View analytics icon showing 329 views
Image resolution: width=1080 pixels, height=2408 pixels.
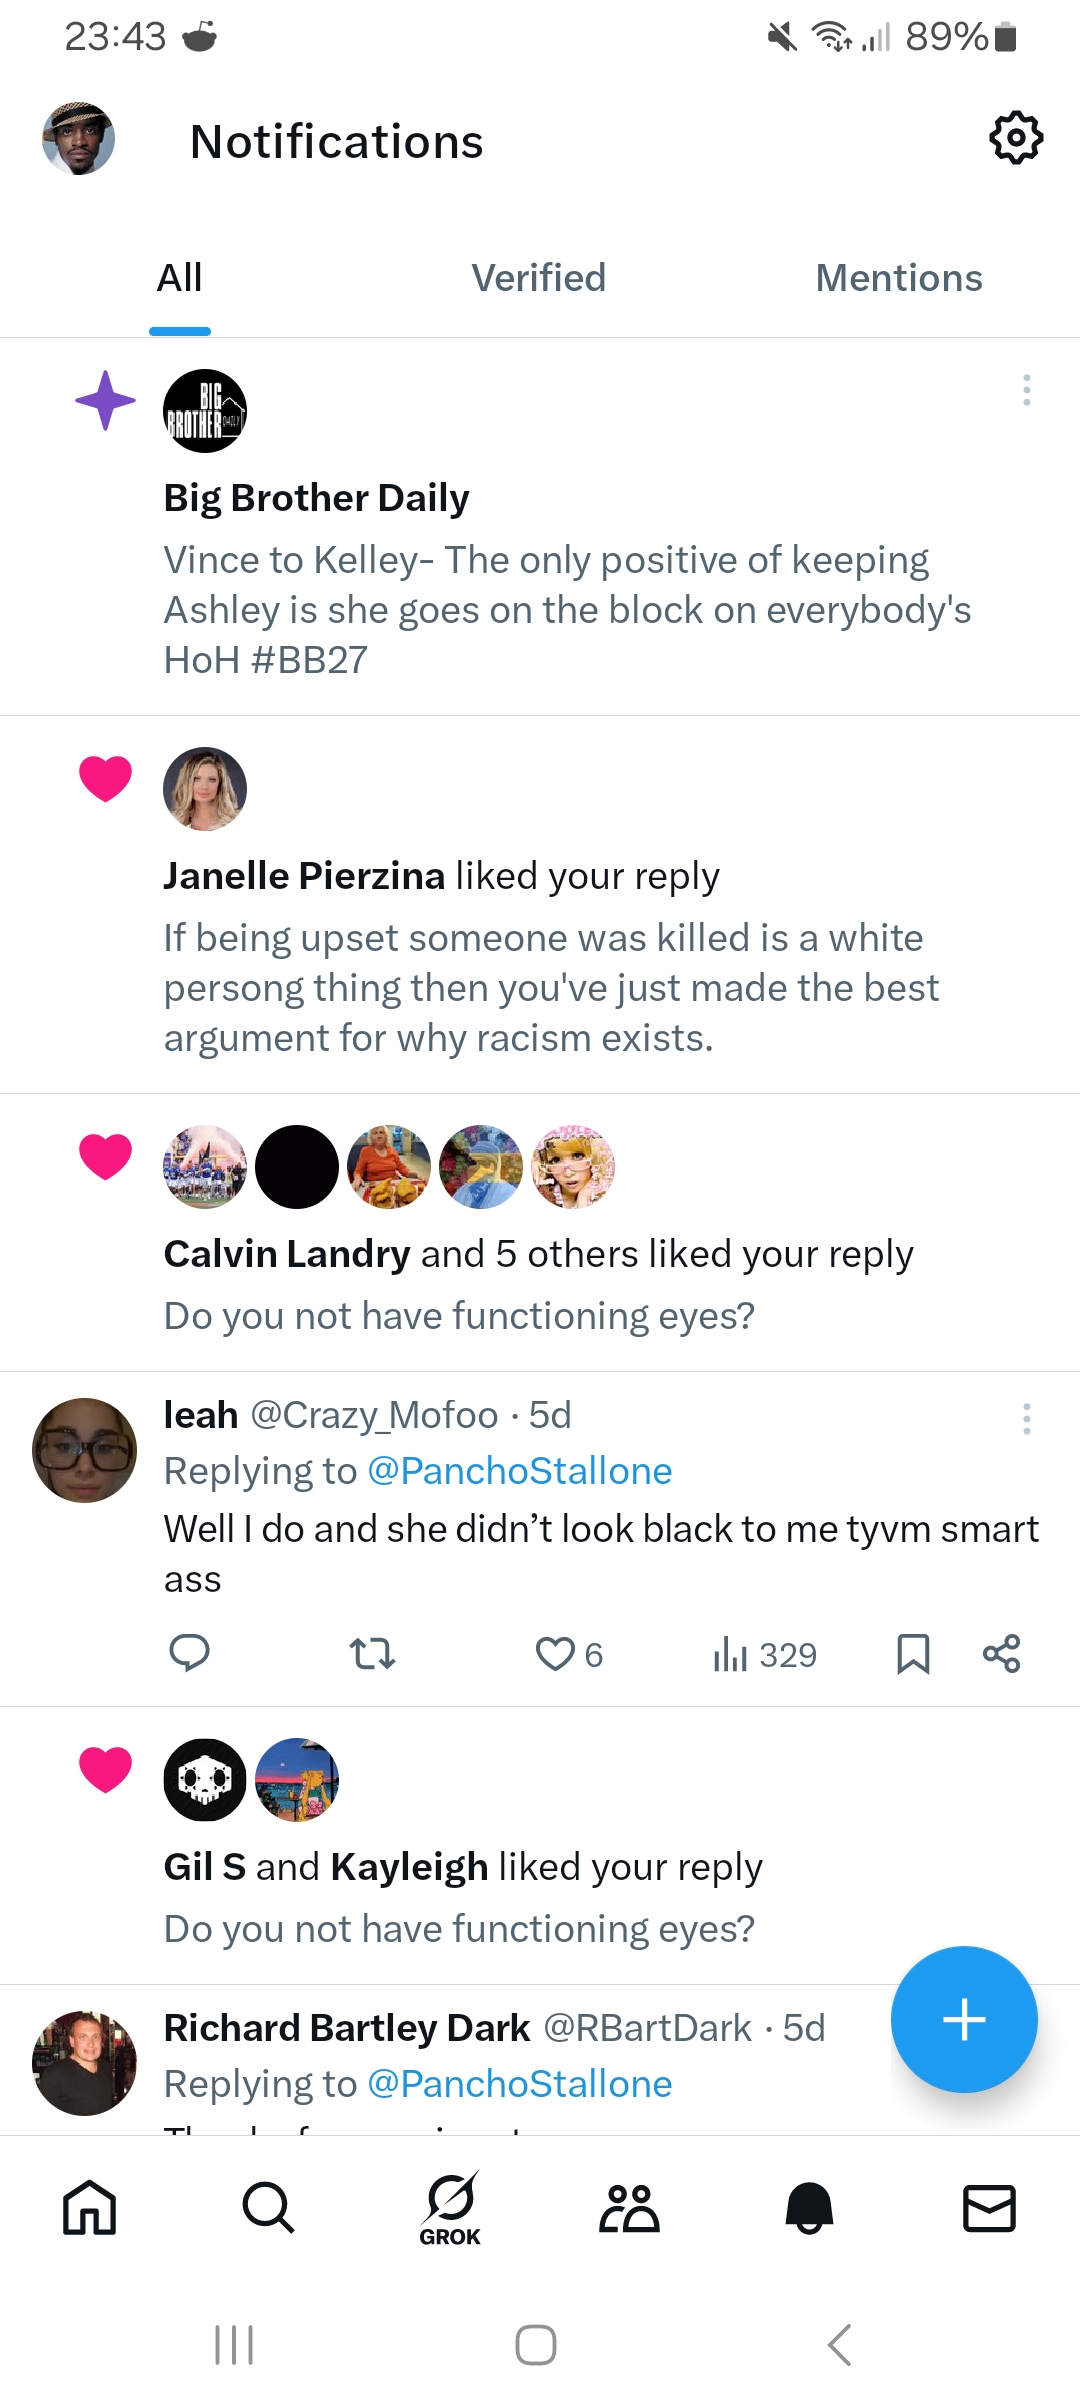pyautogui.click(x=765, y=1655)
